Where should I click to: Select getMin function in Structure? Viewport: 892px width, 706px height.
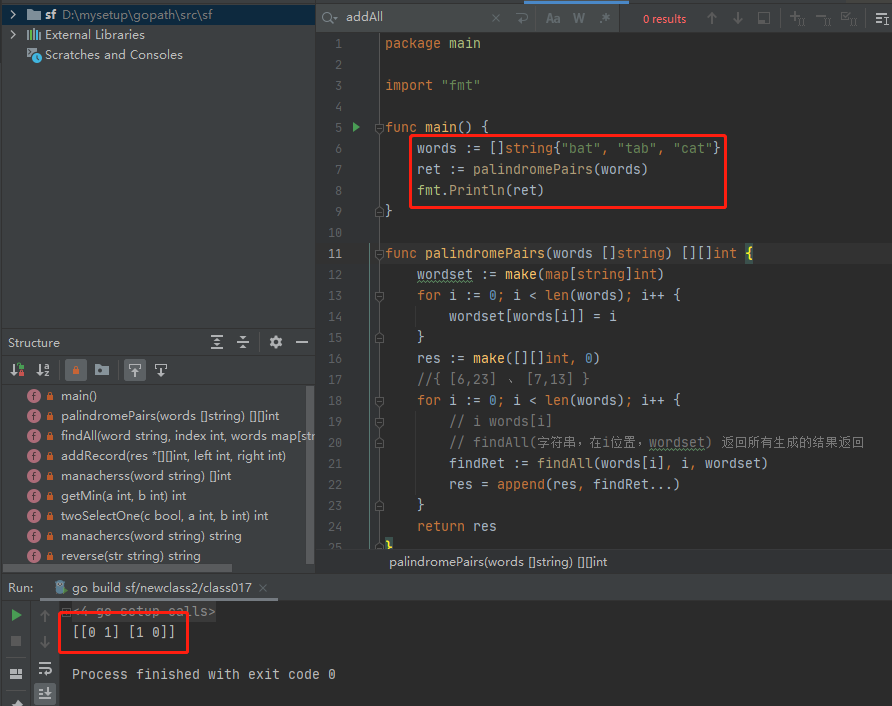[x=123, y=496]
